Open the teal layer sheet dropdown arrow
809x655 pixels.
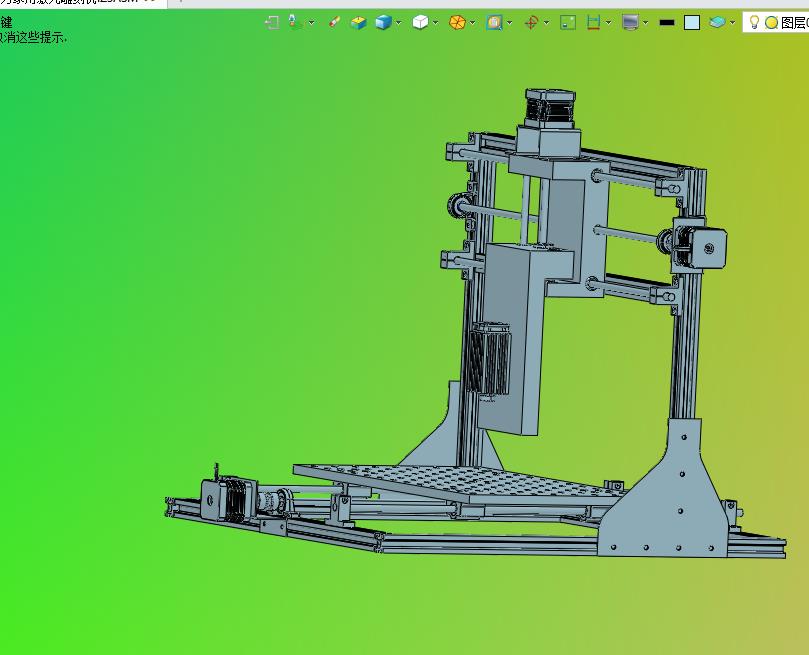point(733,23)
